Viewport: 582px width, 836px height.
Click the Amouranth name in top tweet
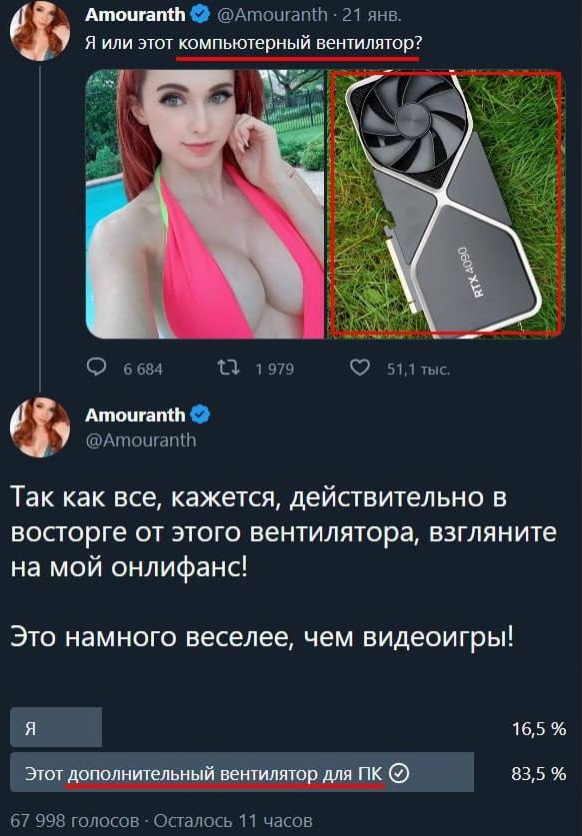135,15
